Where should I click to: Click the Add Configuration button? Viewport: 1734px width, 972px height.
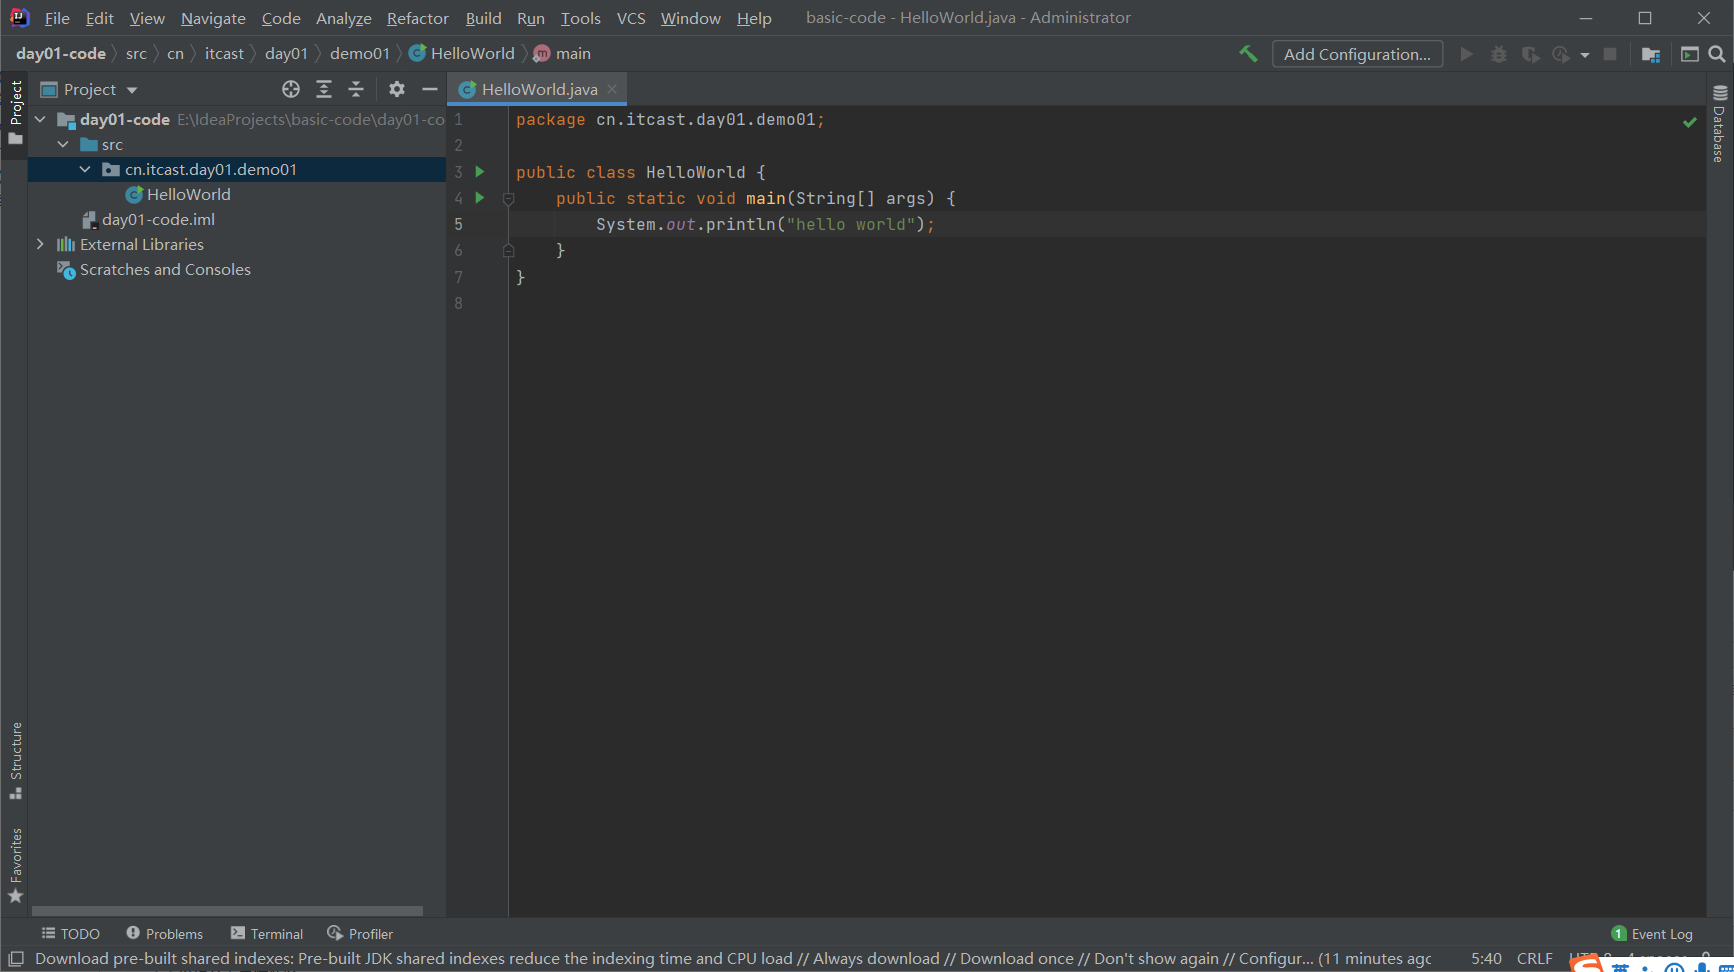click(1357, 54)
